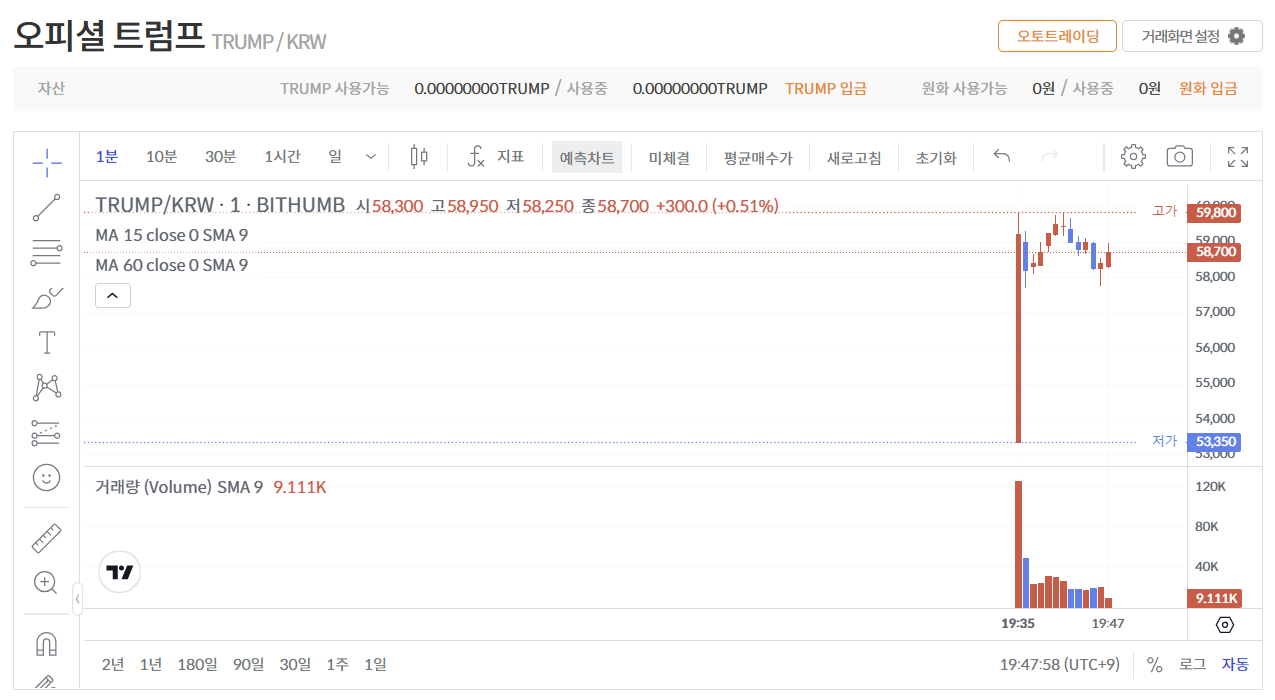Switch to 일 daily interval
The image size is (1275, 700).
pos(335,157)
